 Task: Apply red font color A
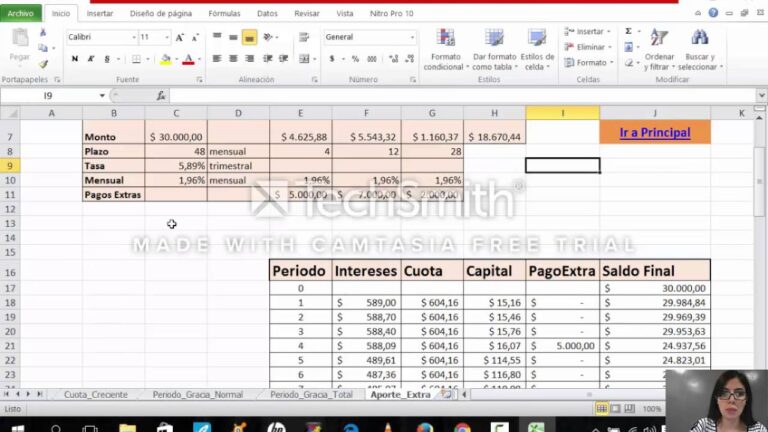pyautogui.click(x=188, y=59)
